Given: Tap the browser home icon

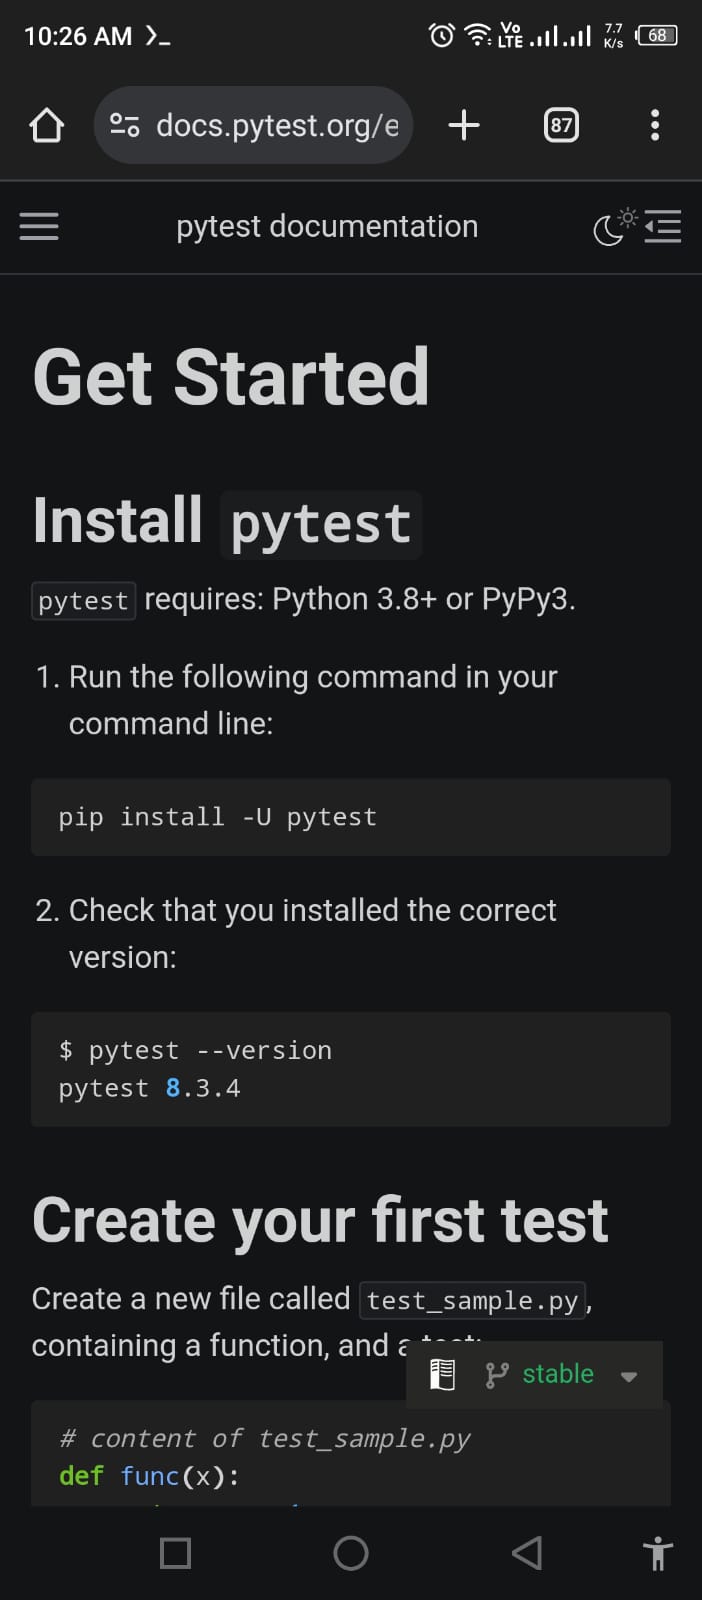Looking at the screenshot, I should coord(46,125).
